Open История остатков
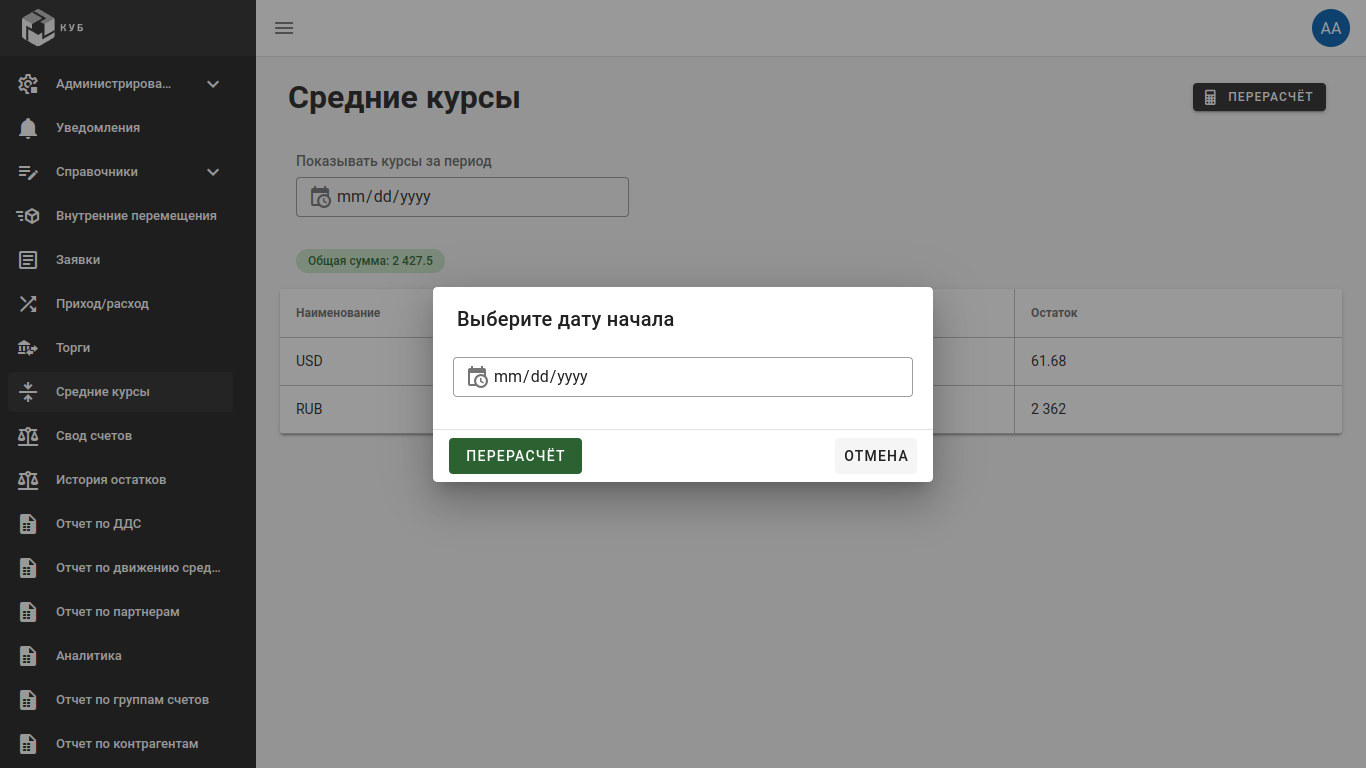The image size is (1366, 768). [x=120, y=480]
